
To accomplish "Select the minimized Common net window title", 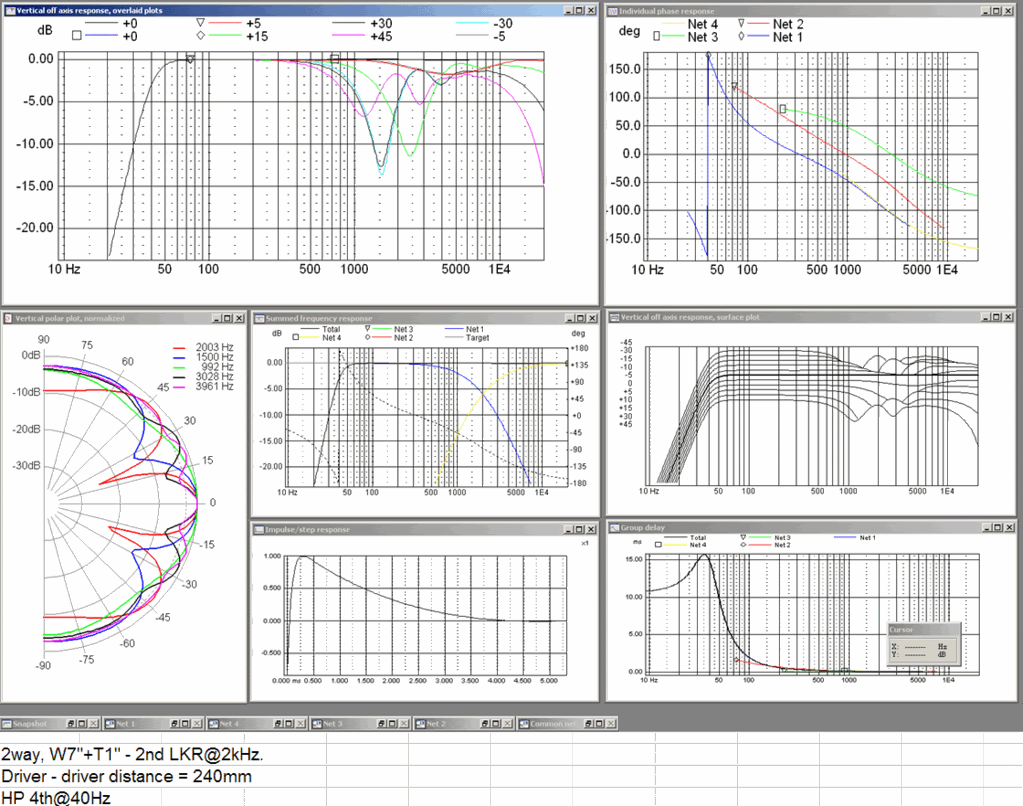I will tap(550, 723).
